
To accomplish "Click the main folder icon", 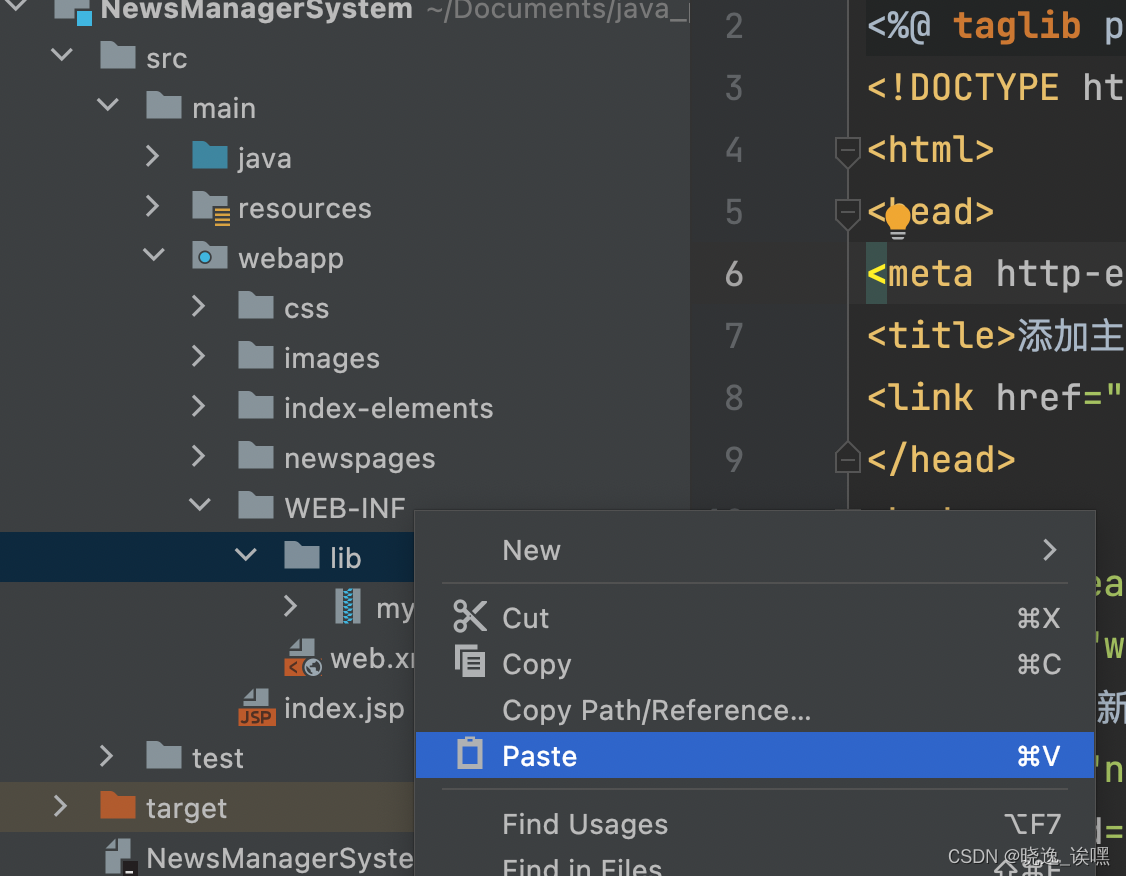I will coord(164,106).
